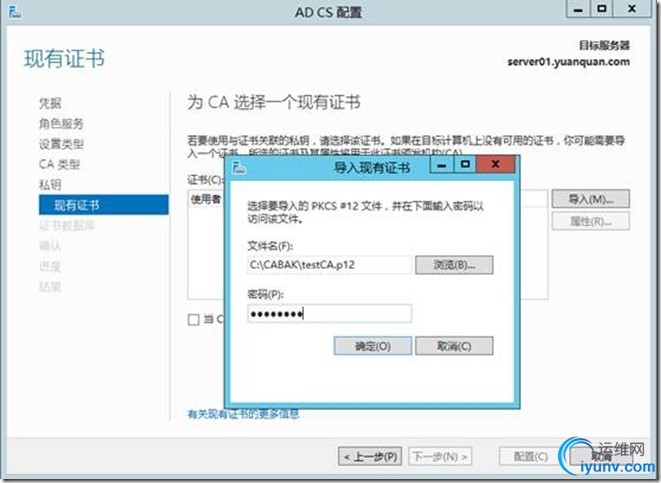Select 凭据 in the left navigation
This screenshot has height=483, width=661.
tap(50, 103)
